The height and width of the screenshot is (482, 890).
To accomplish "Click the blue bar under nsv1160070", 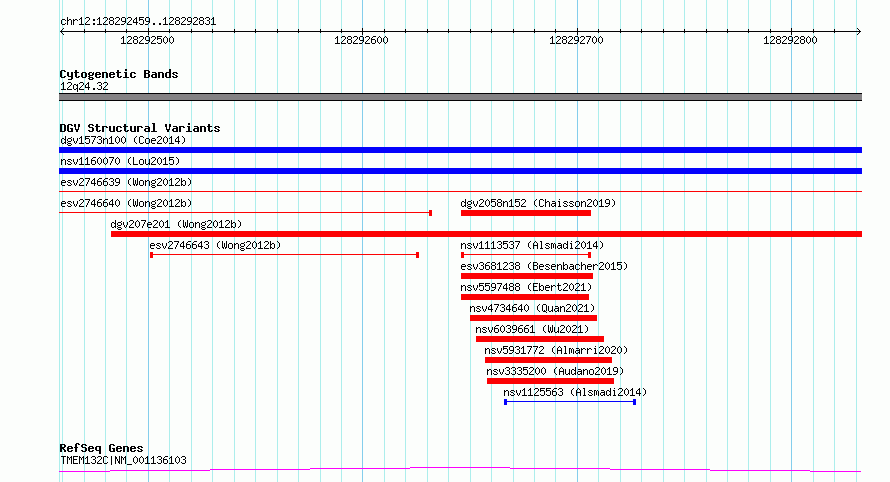I will (460, 171).
